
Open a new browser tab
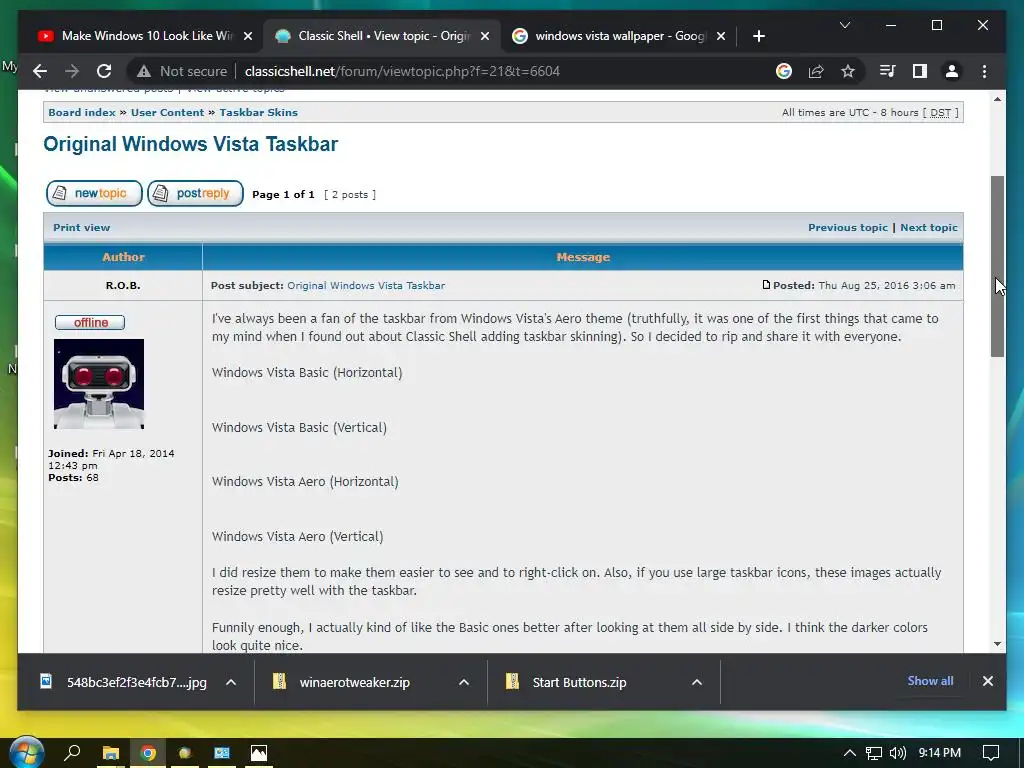758,36
